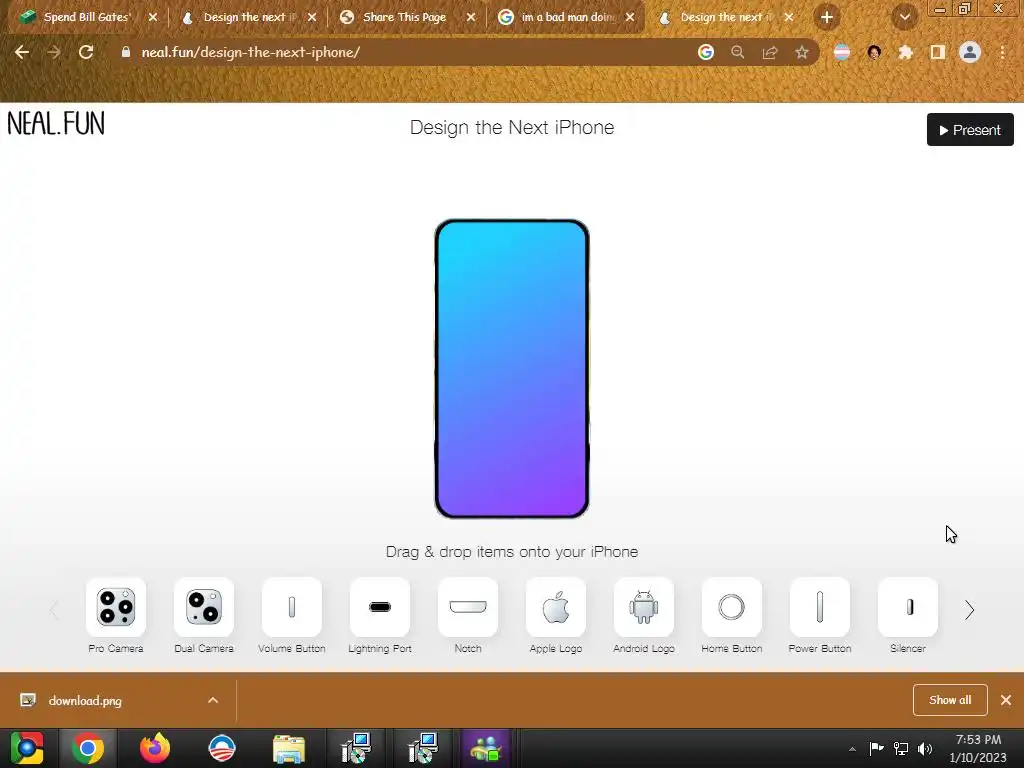This screenshot has height=768, width=1024.
Task: Close the Share This Page tab
Action: (471, 18)
